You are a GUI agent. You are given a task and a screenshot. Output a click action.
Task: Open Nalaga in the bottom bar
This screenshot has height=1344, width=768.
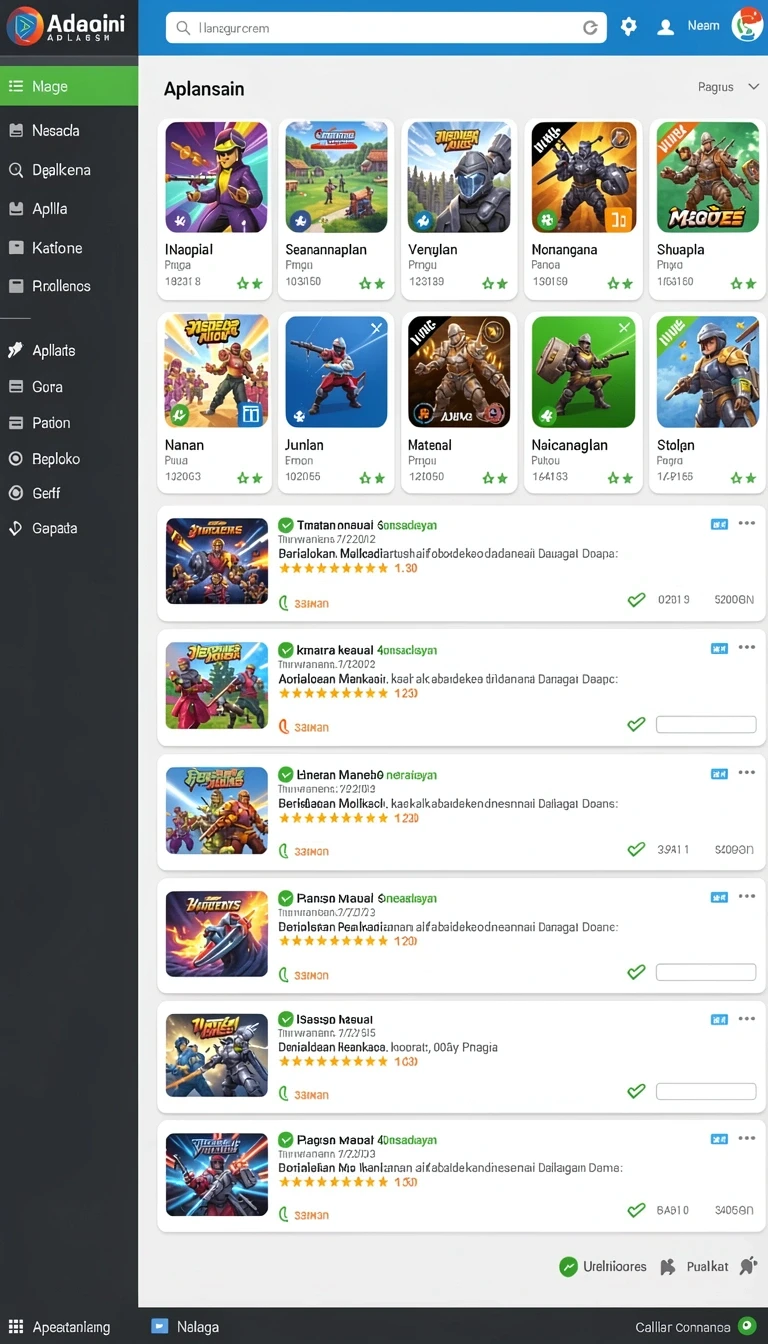[185, 1327]
